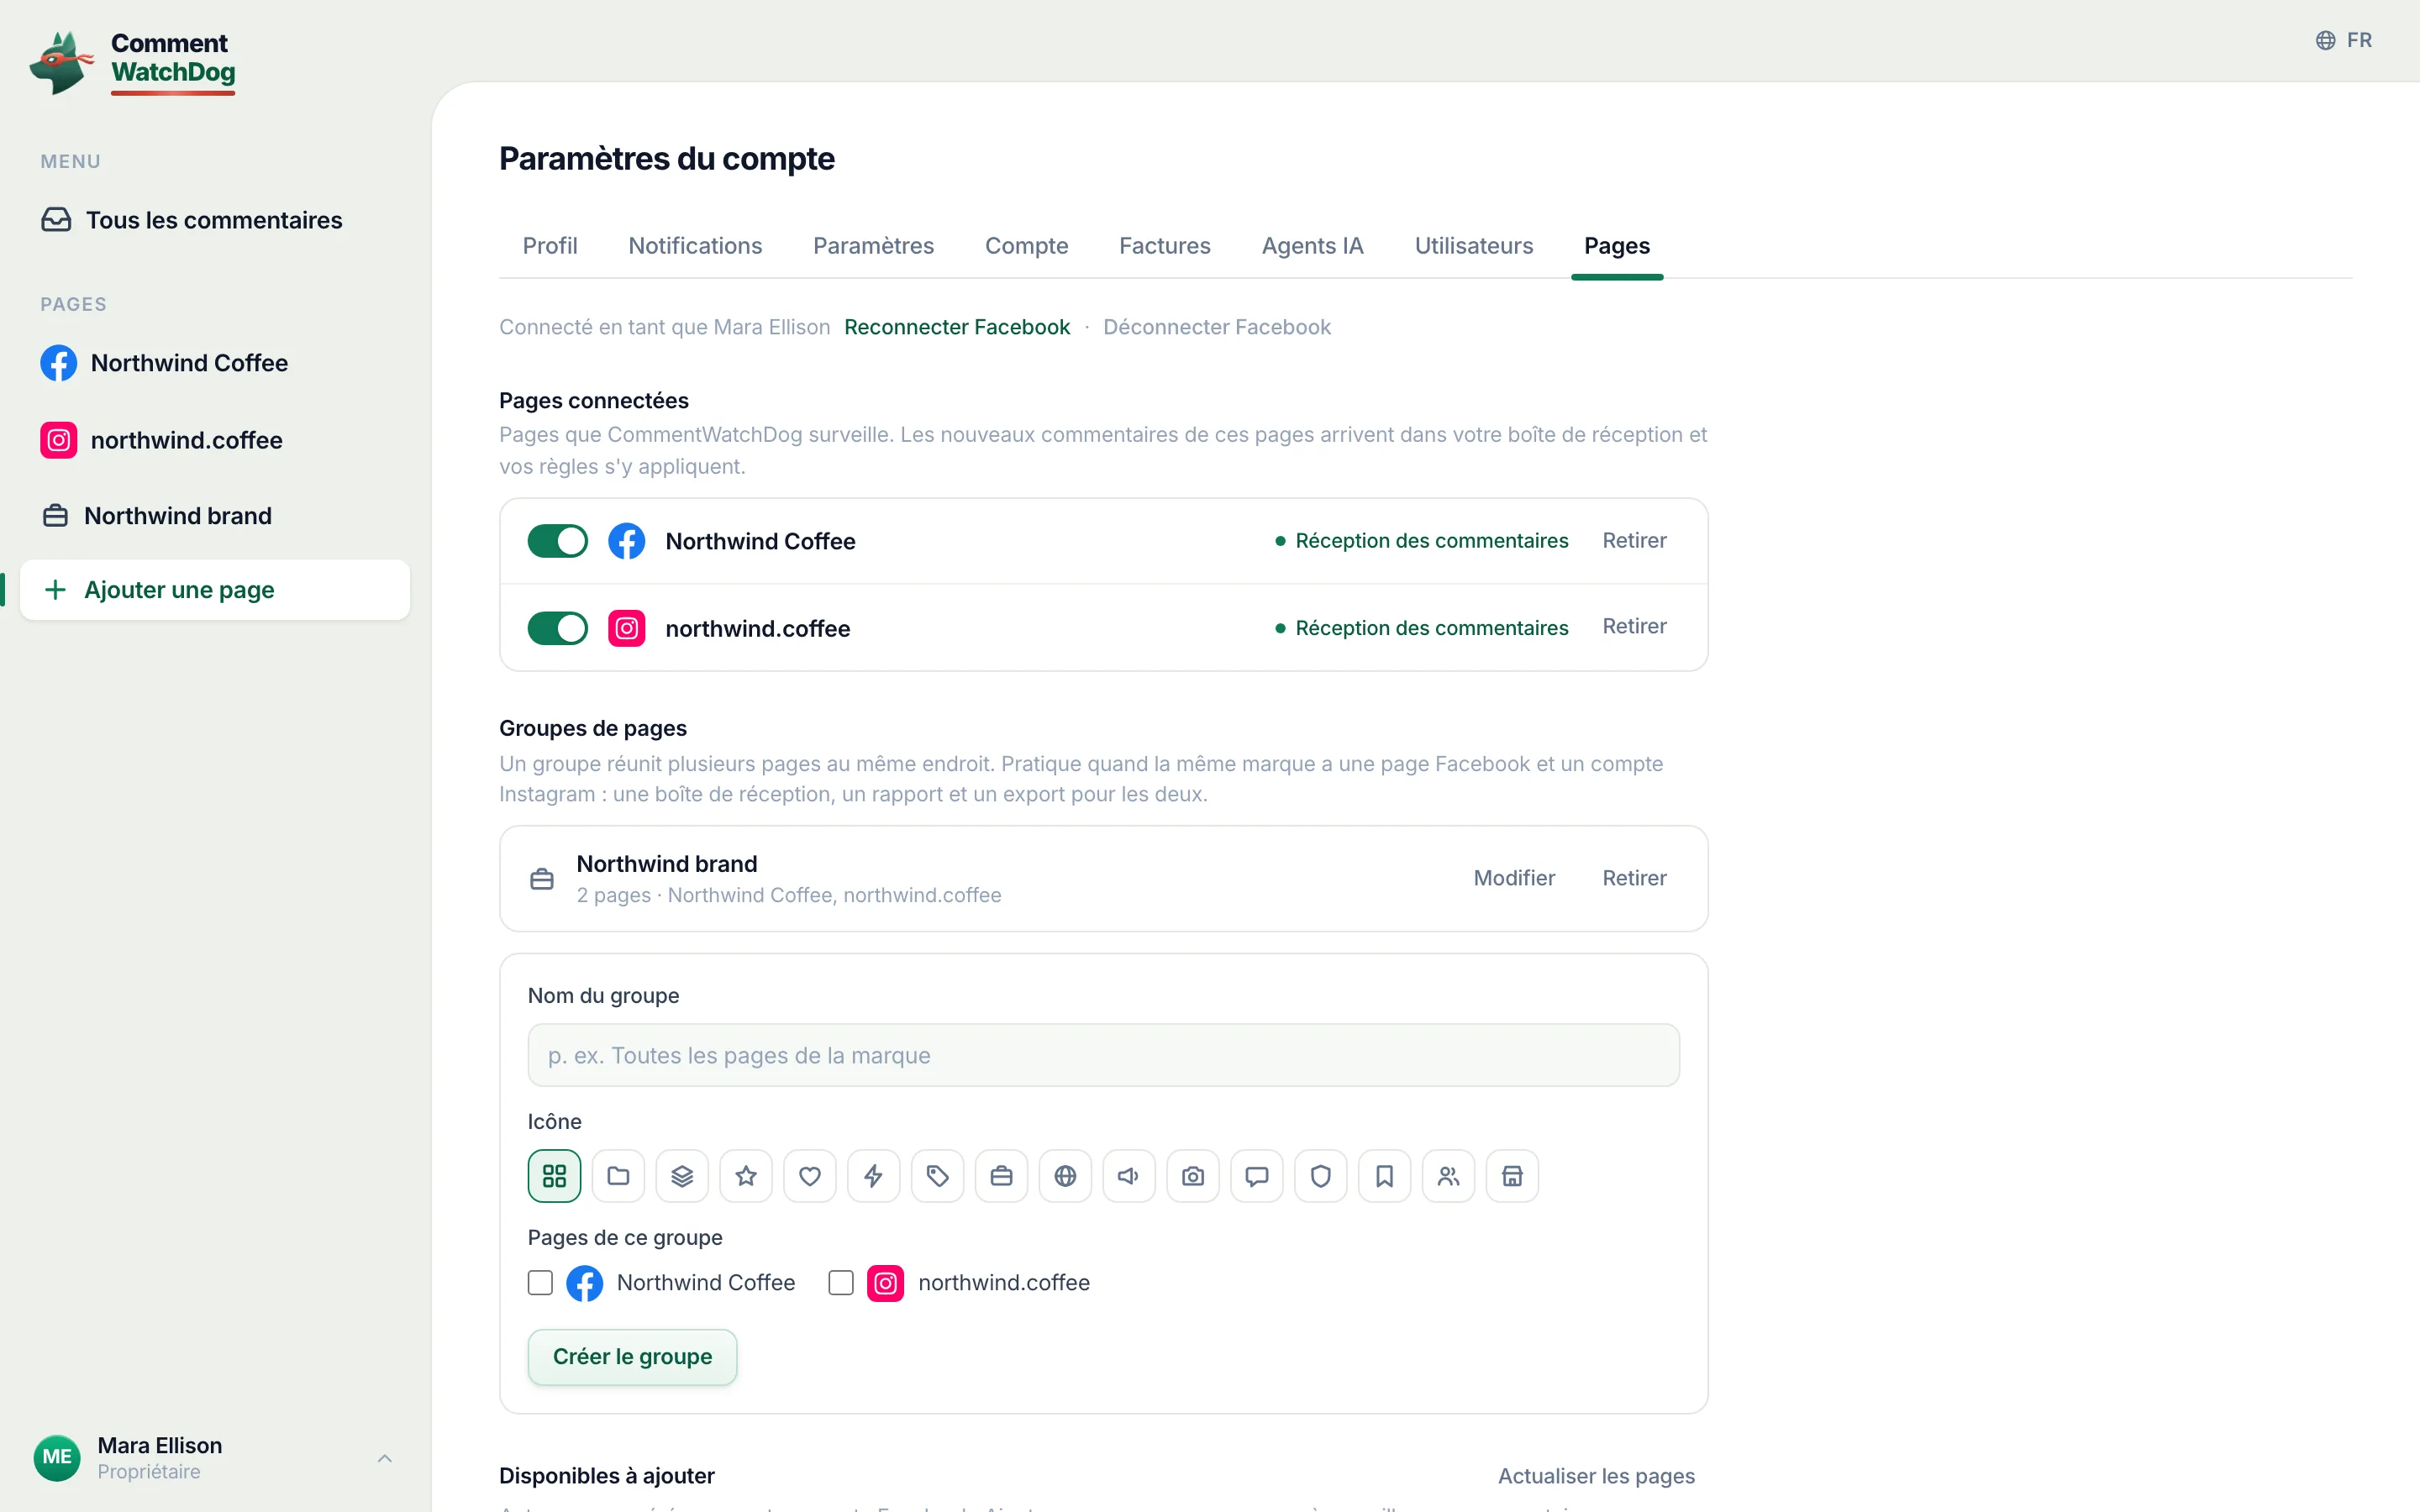
Task: Click the briefcase icon beside sidebar Northwind brand
Action: pos(56,516)
